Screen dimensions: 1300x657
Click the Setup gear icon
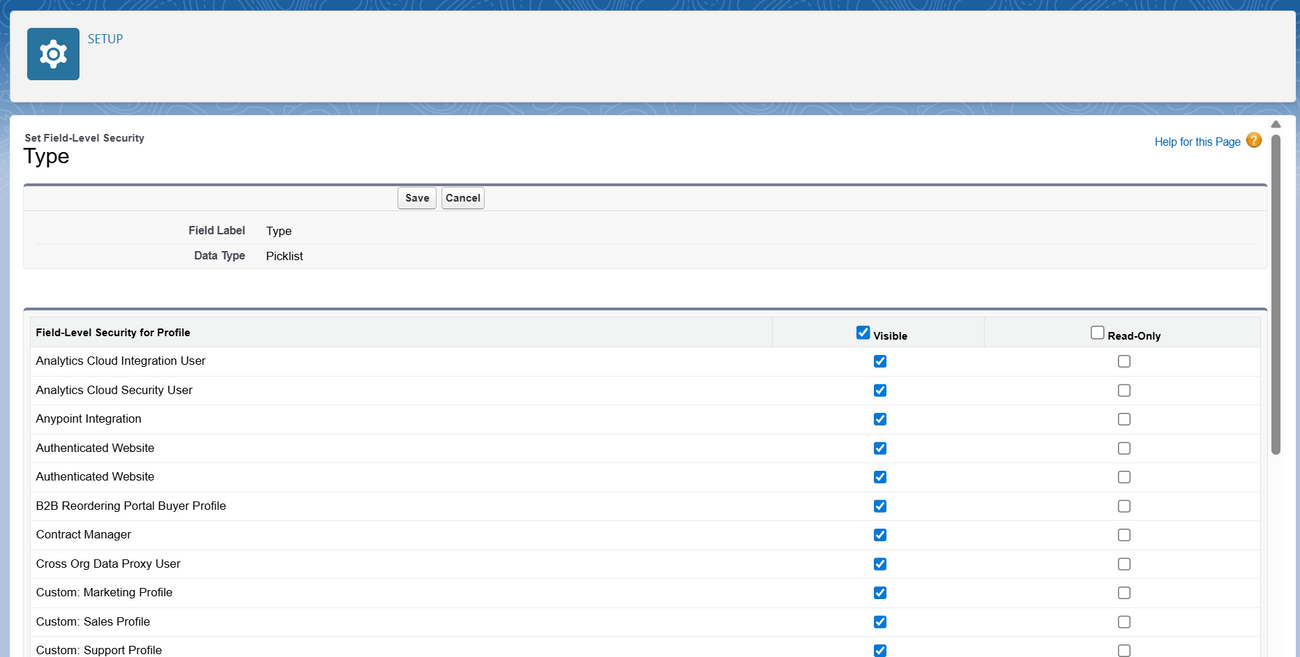(52, 53)
